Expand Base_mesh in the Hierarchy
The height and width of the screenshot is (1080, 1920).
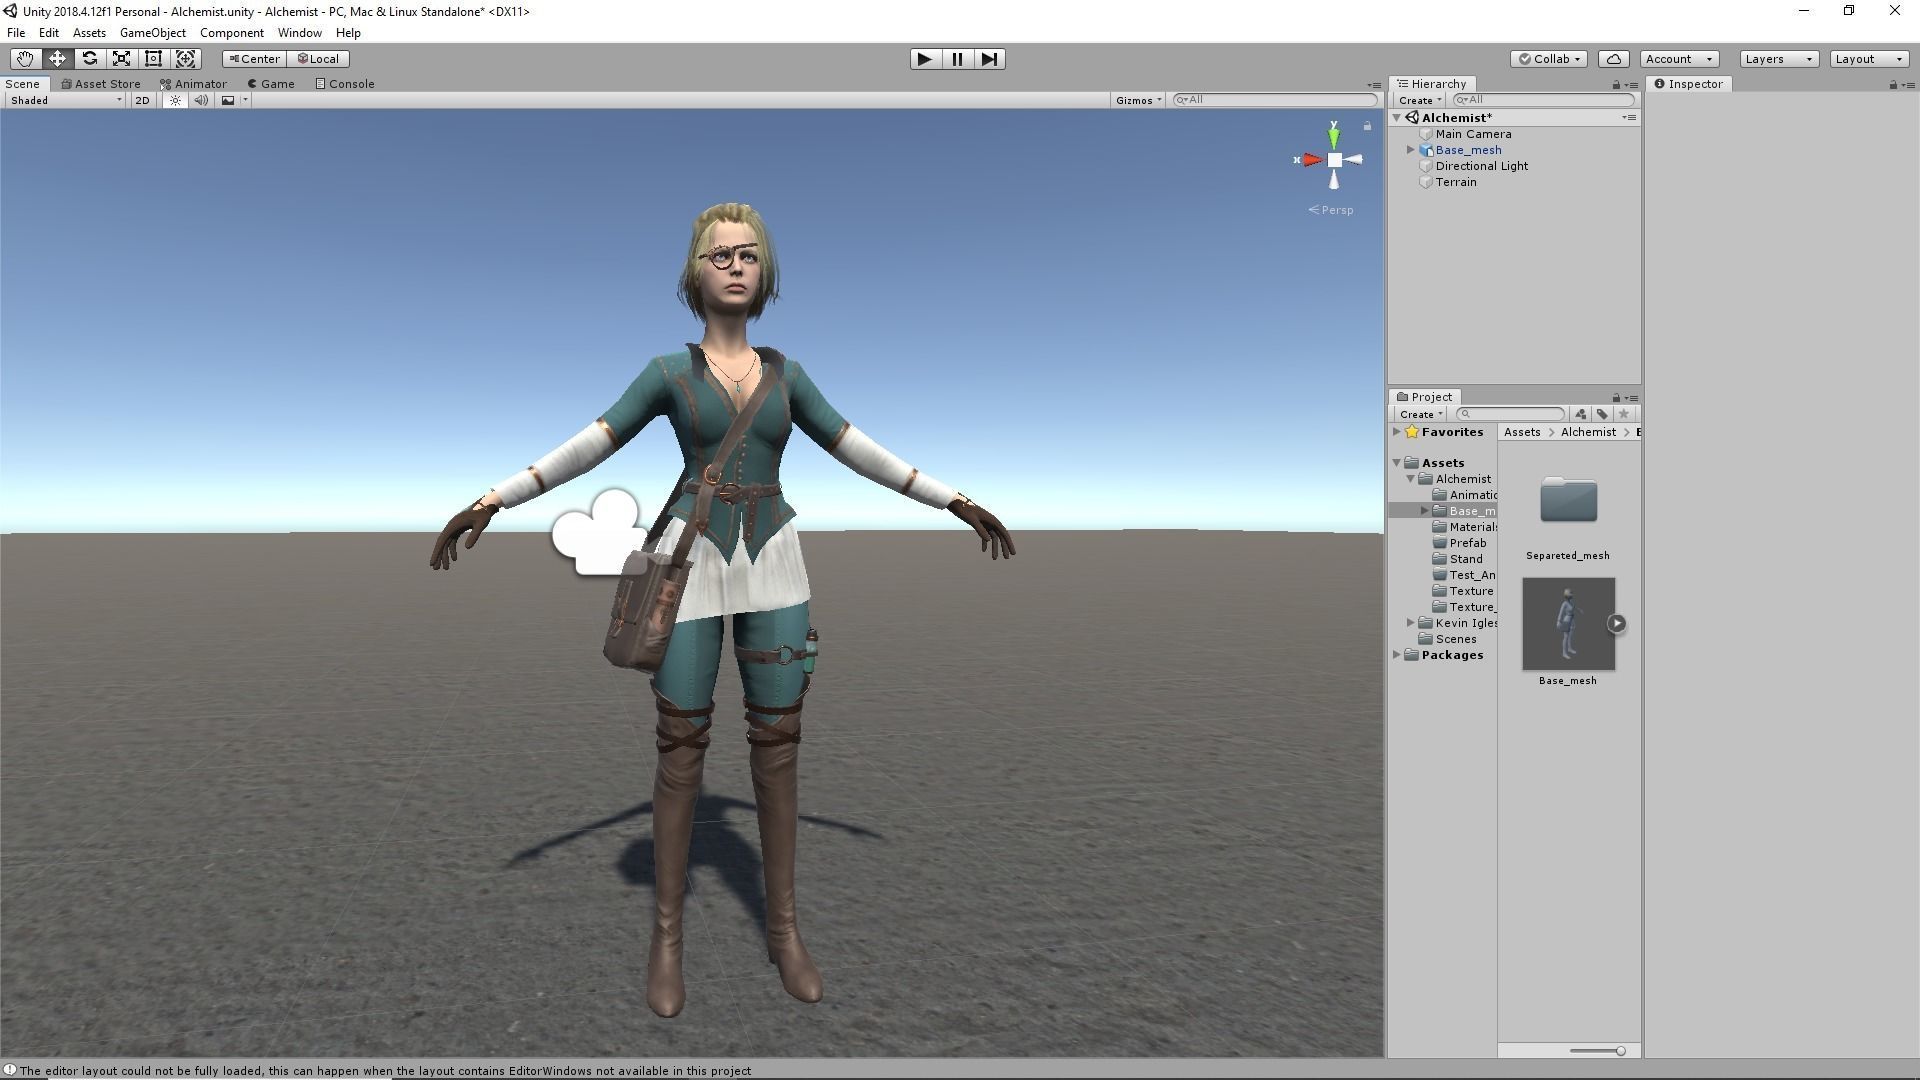(1411, 150)
